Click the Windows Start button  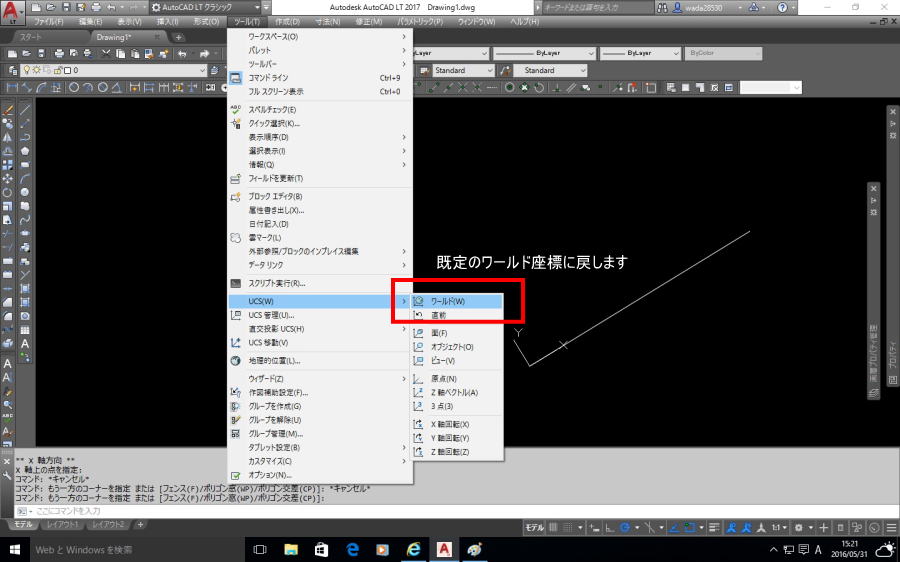[x=14, y=549]
